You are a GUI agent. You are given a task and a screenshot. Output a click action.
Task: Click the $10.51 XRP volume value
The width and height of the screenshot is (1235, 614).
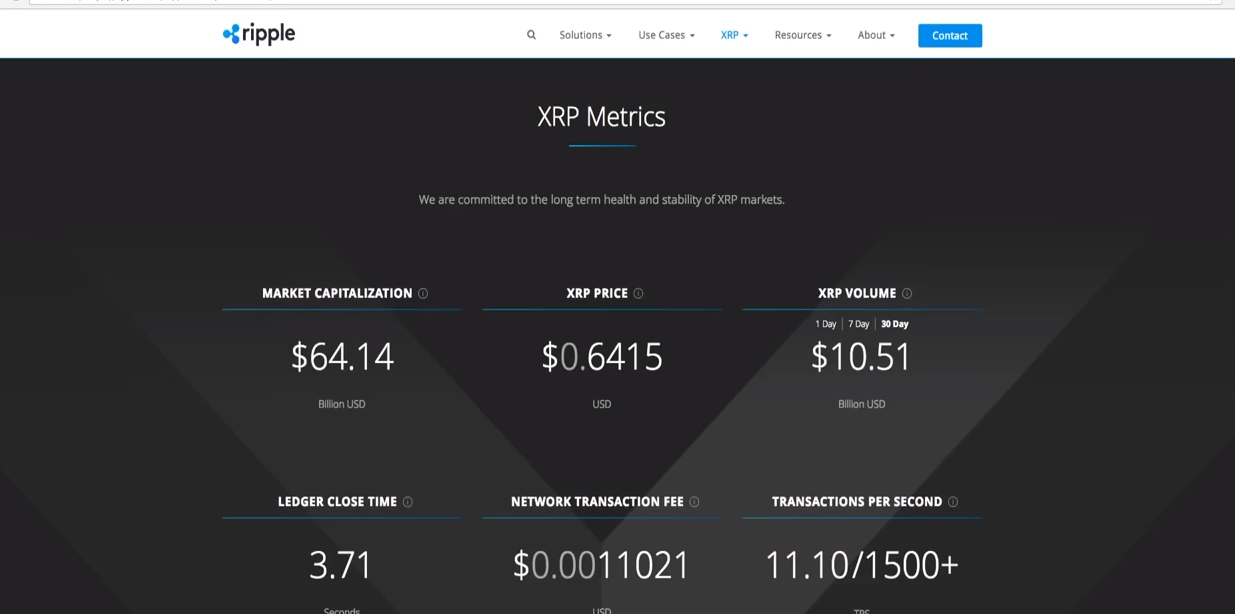[862, 357]
